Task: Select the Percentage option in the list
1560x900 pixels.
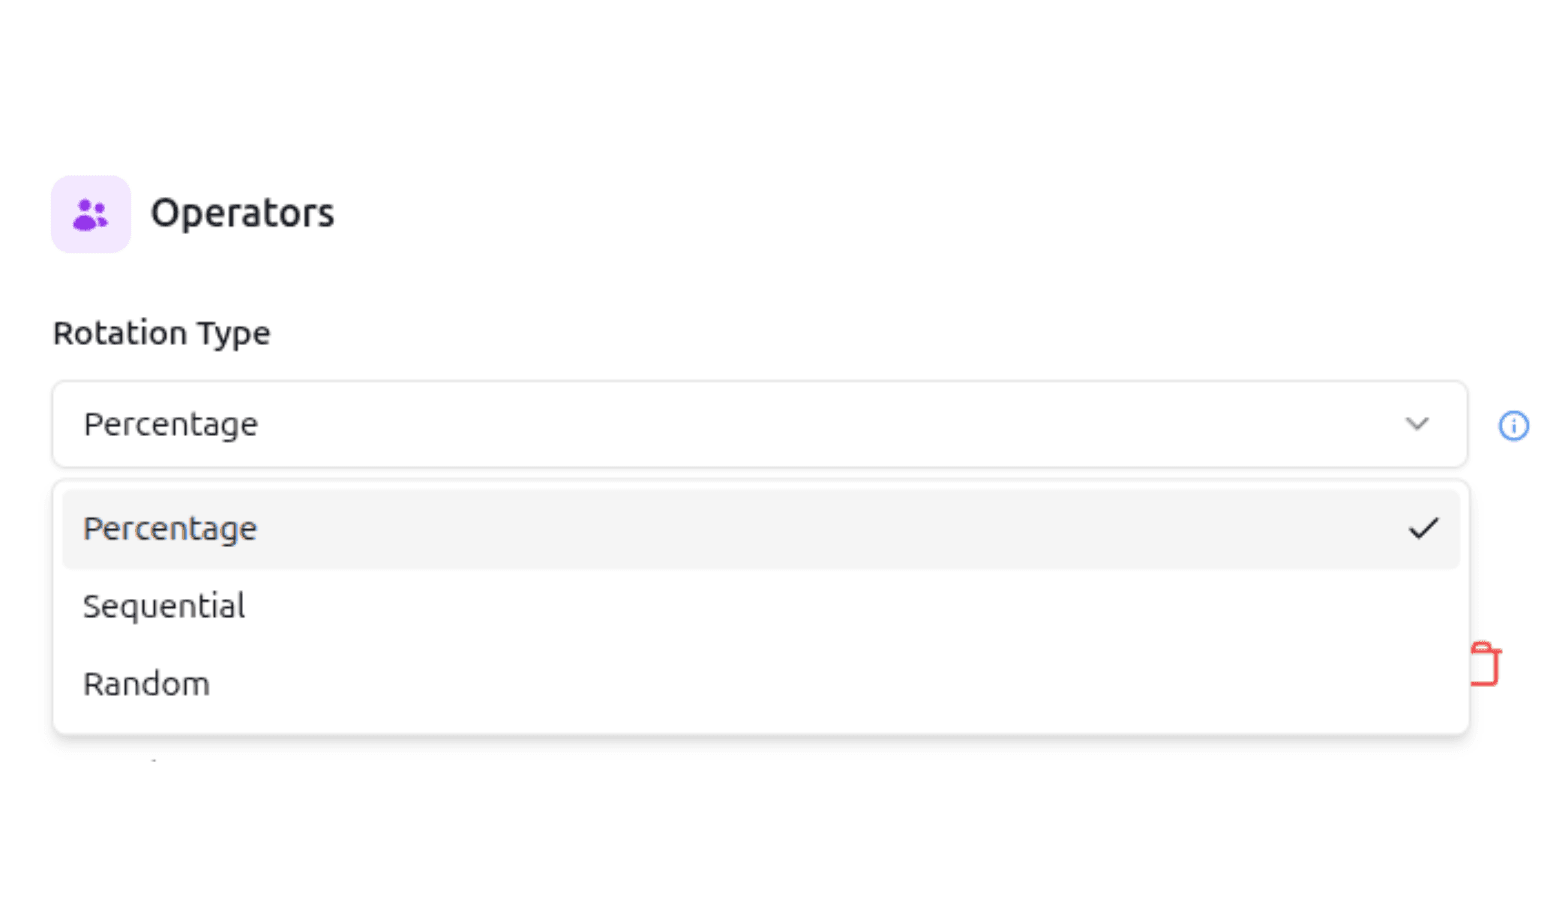Action: [170, 528]
